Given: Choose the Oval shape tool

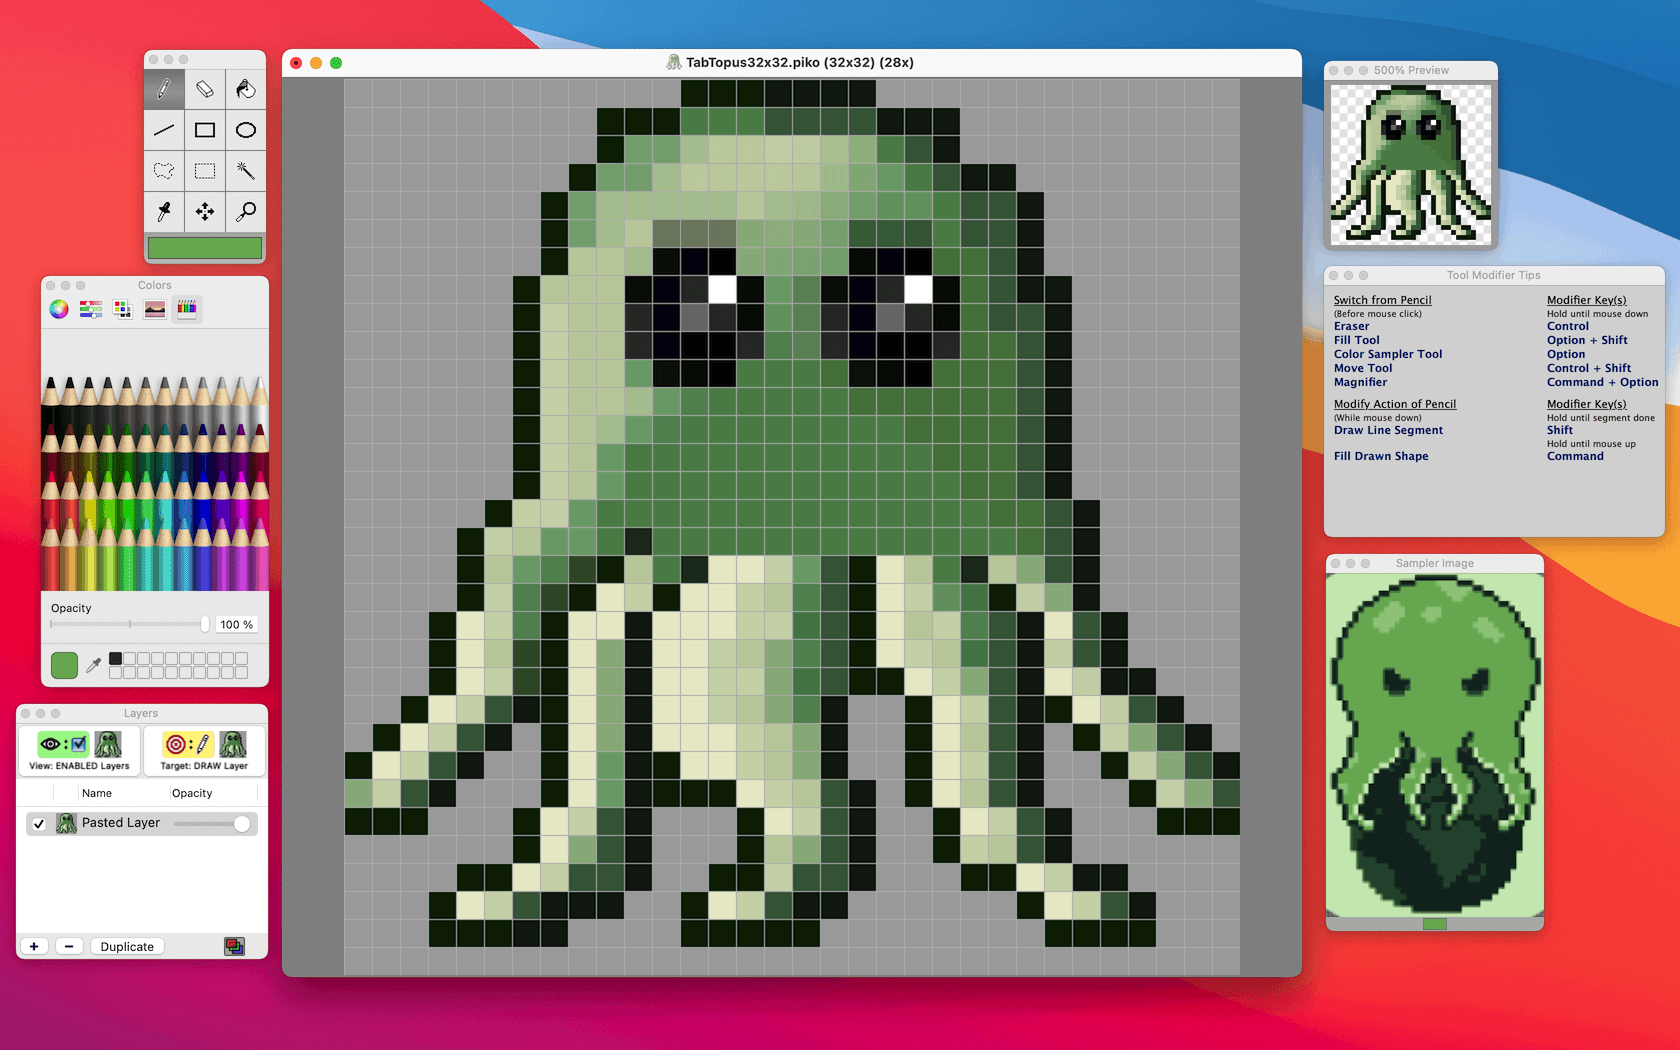Looking at the screenshot, I should click(245, 130).
